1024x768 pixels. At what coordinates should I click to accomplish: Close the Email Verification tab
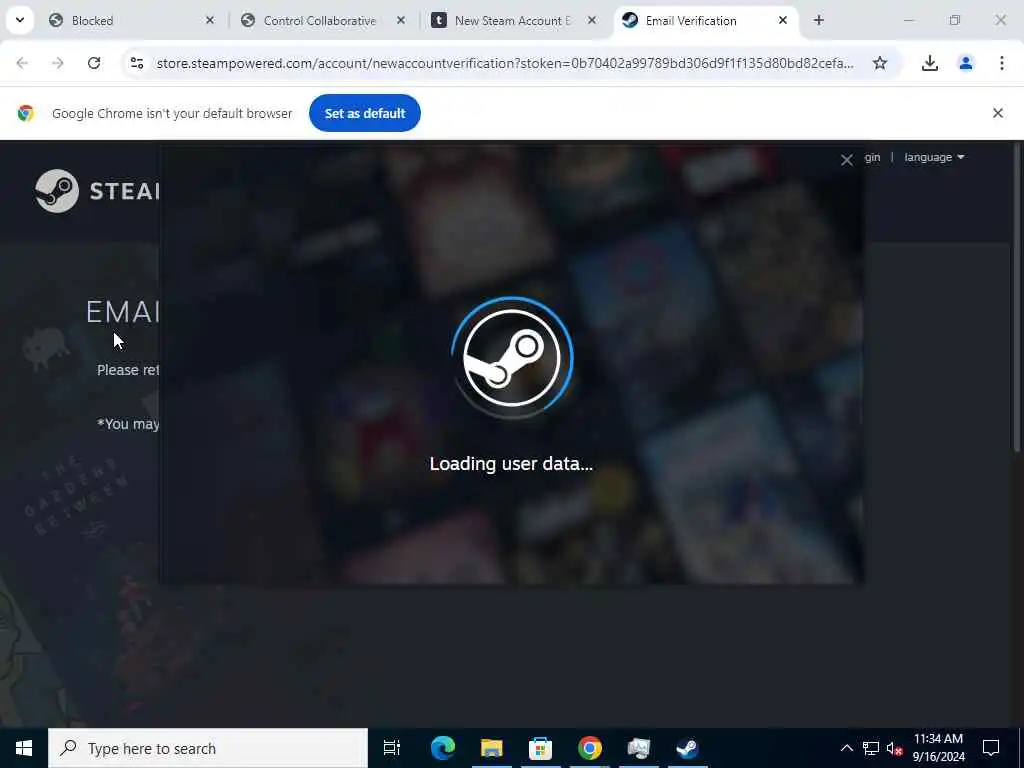click(782, 20)
